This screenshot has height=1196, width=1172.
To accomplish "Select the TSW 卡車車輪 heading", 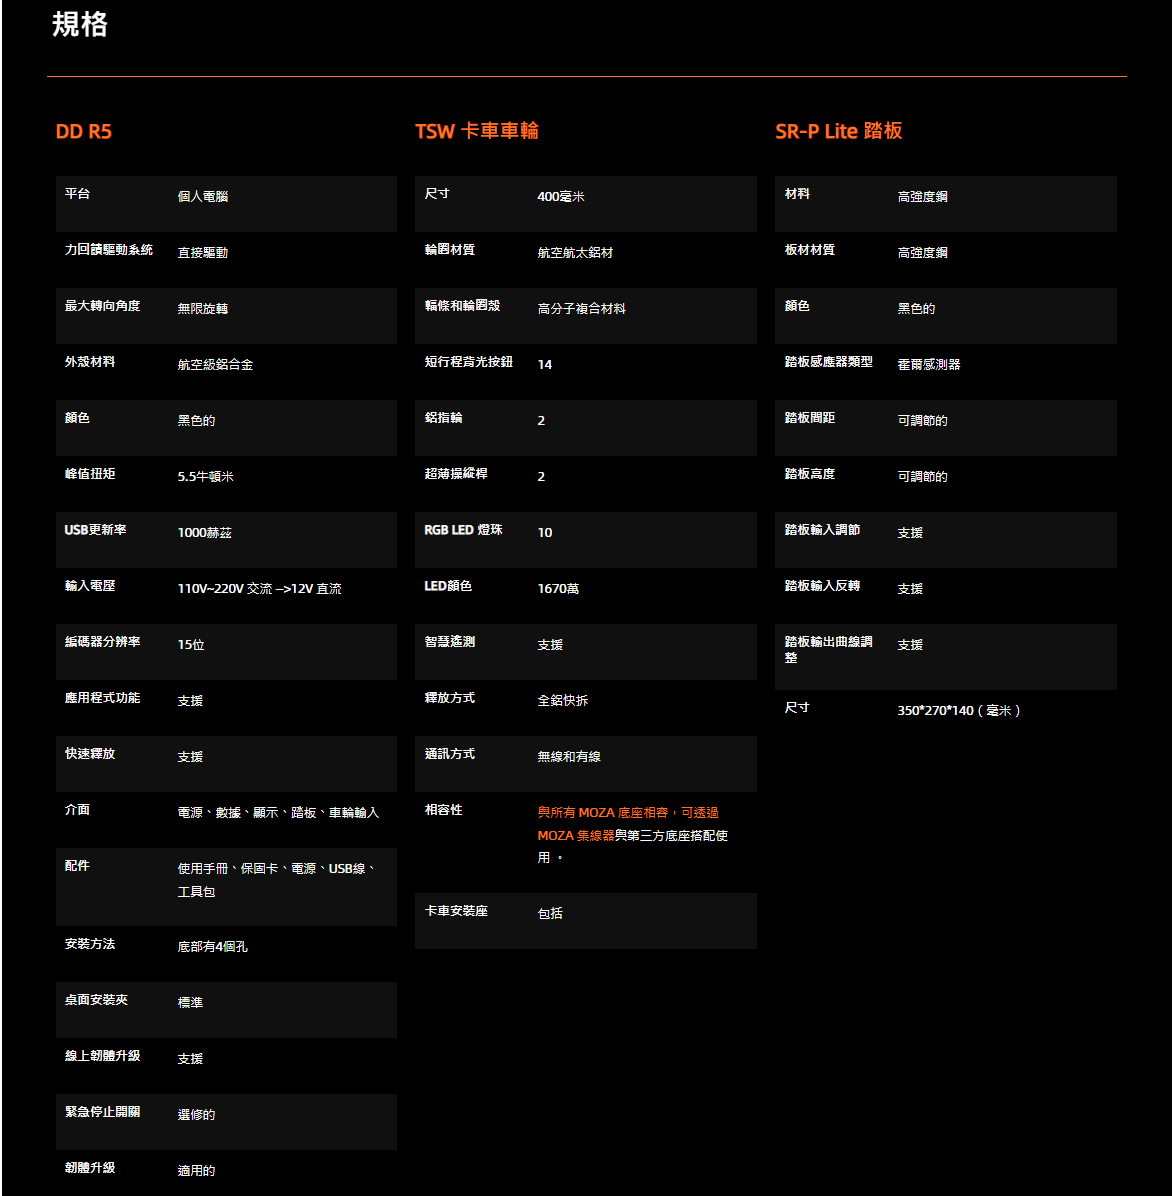I will pos(477,130).
